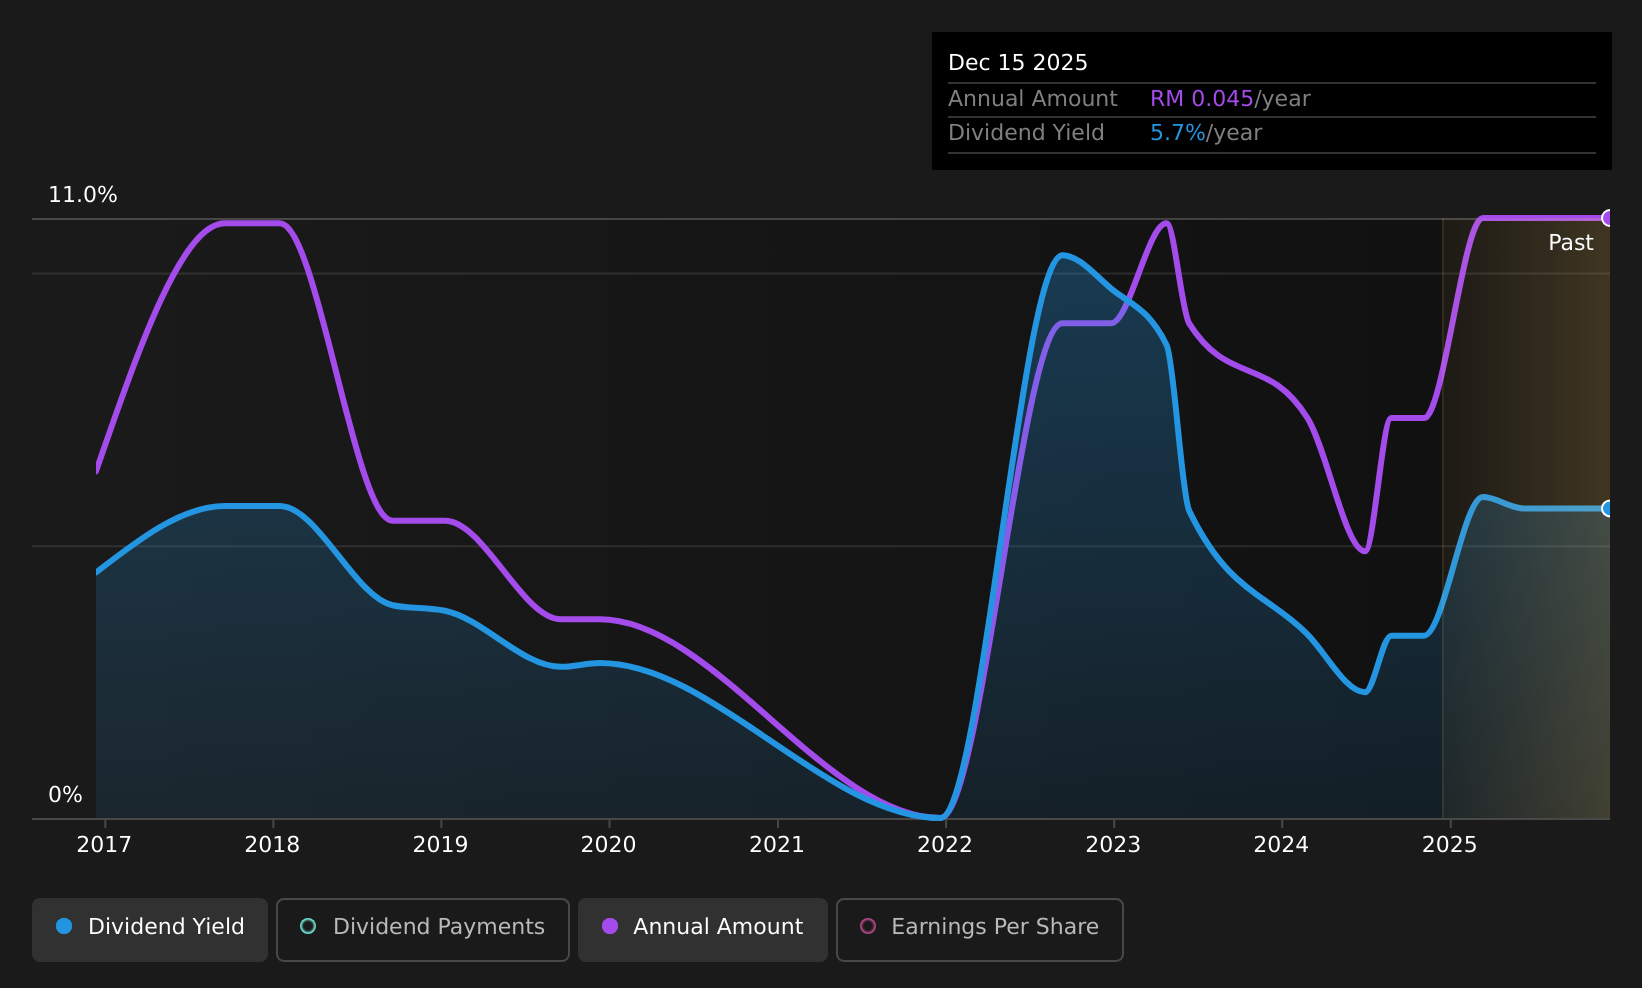
Task: Click the 2020 x-axis label
Action: [608, 845]
